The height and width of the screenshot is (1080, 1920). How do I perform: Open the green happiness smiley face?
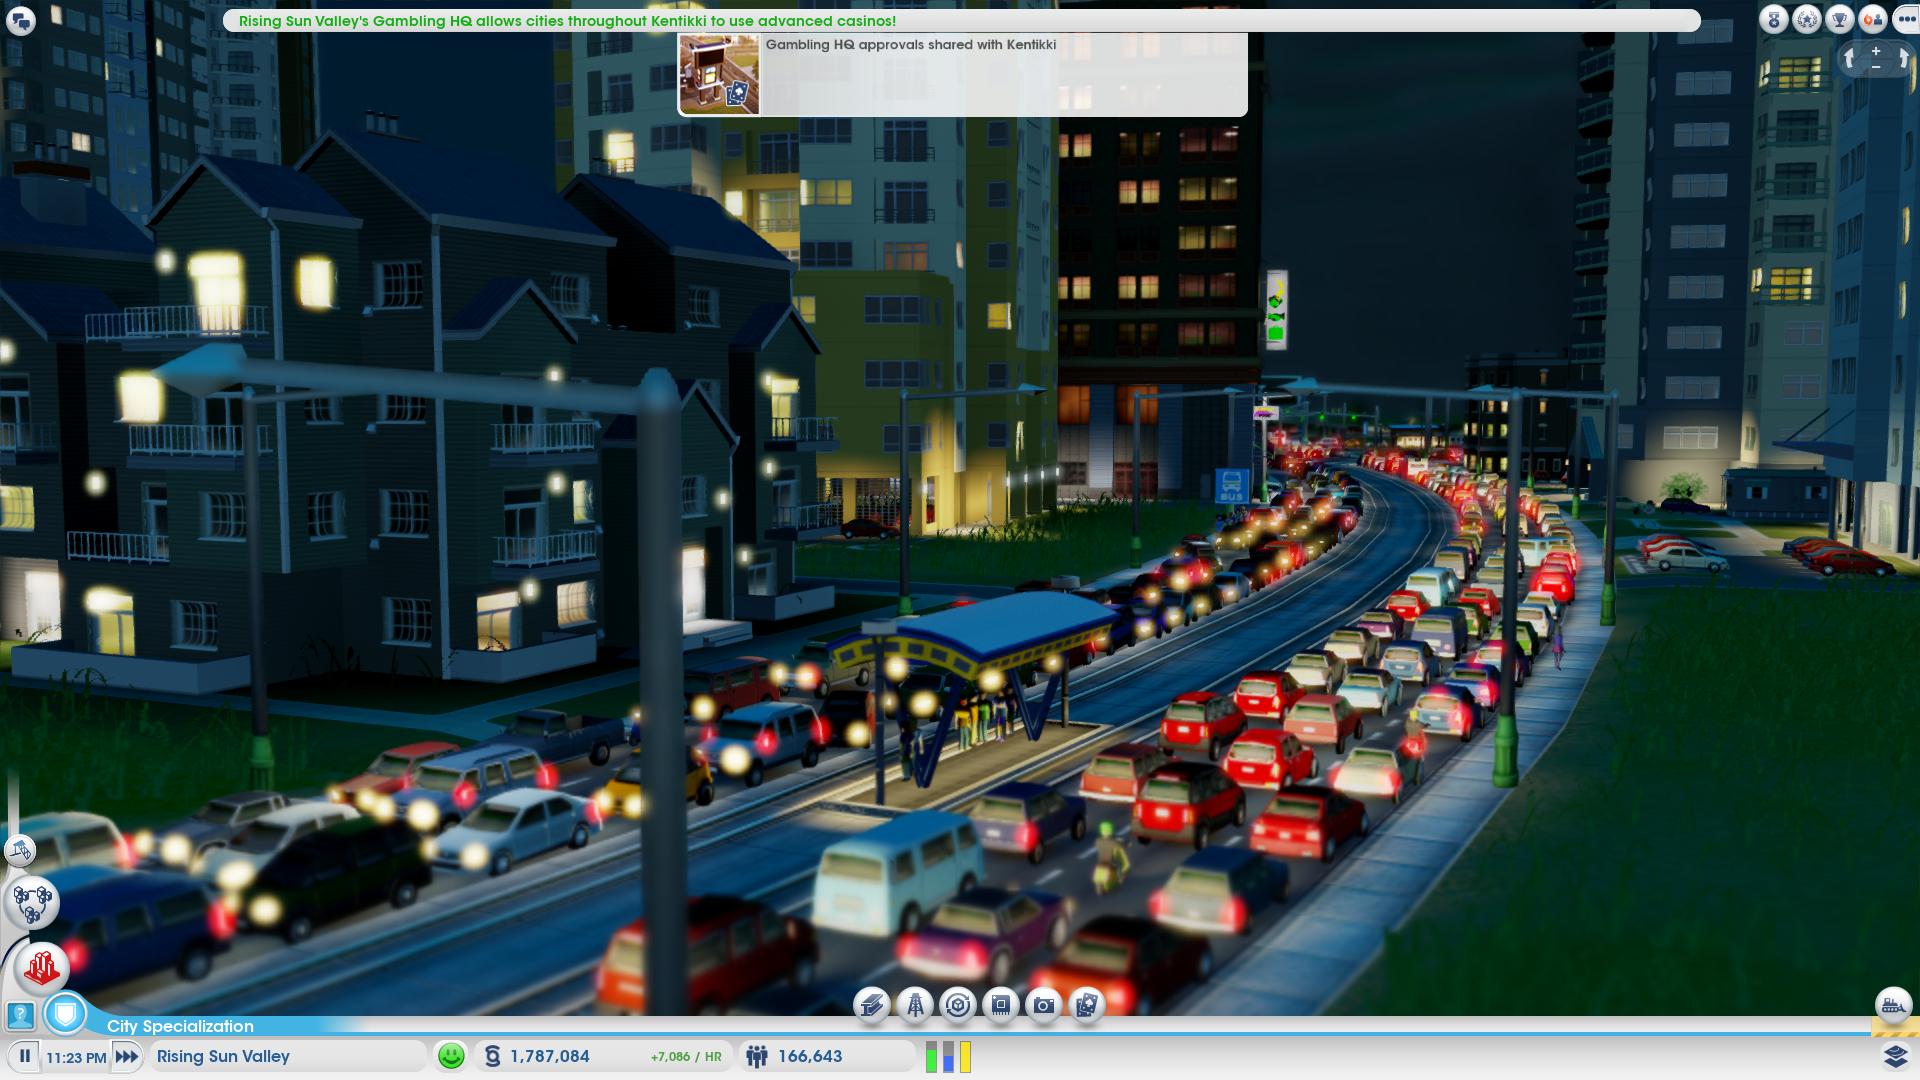pos(451,1056)
